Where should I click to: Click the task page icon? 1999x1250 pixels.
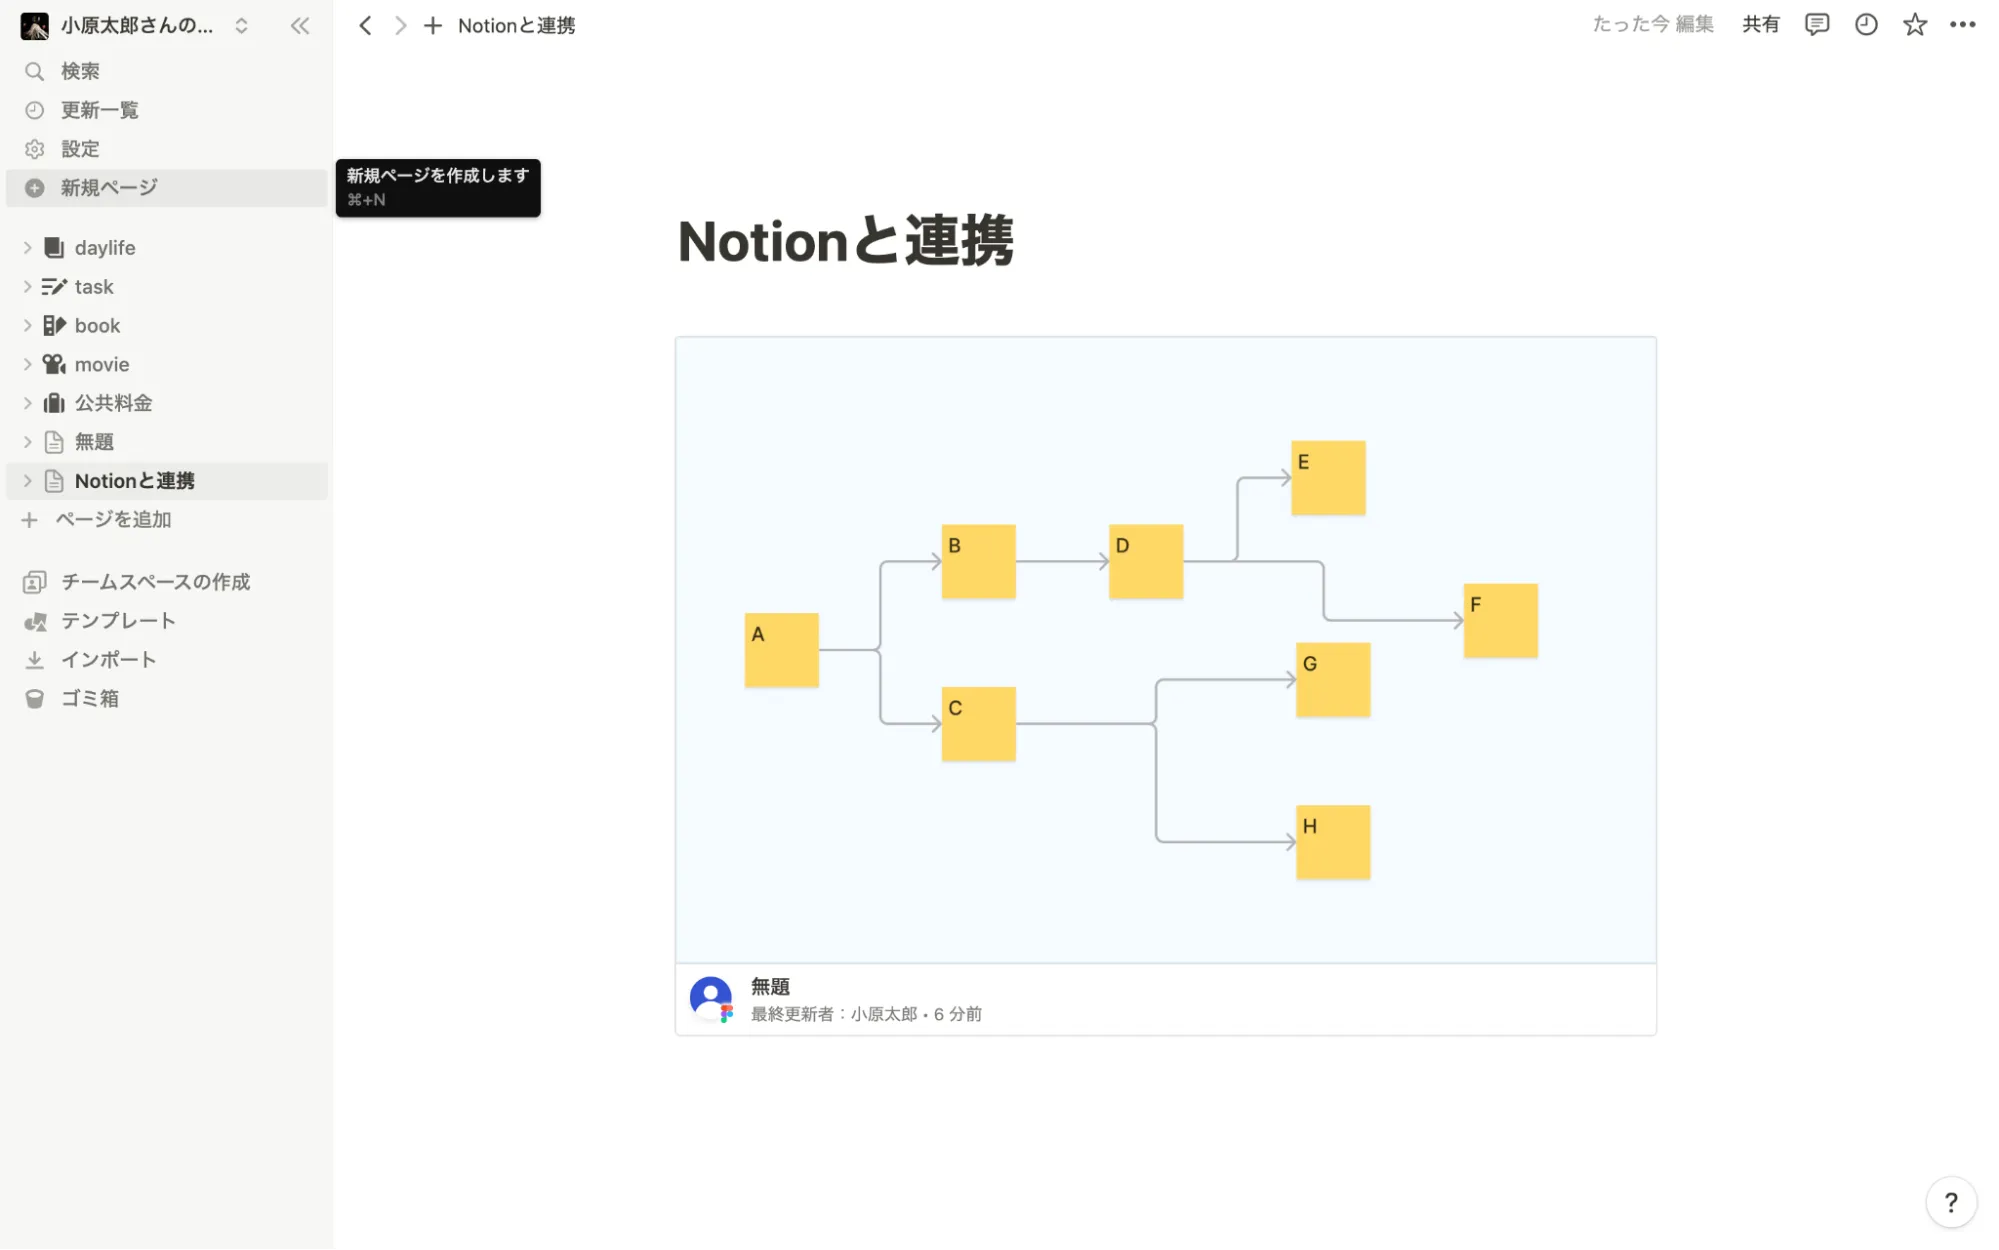54,287
